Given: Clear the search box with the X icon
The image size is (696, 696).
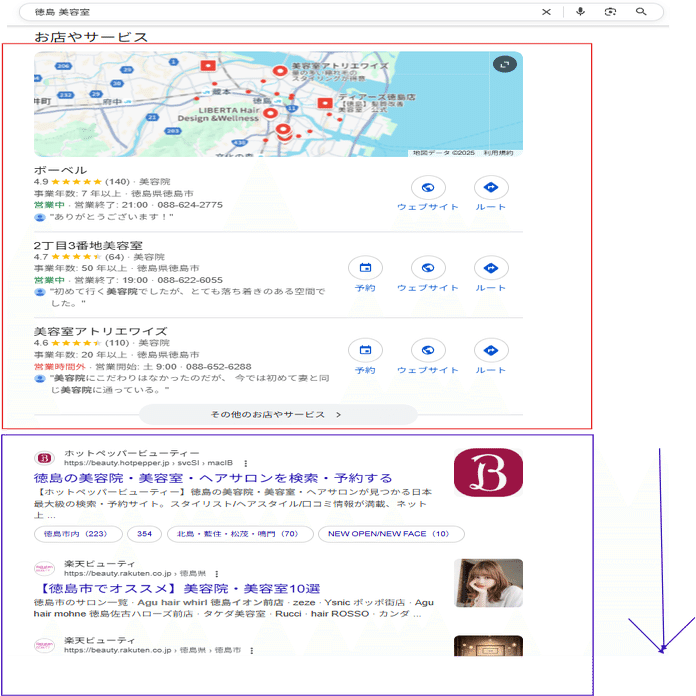Looking at the screenshot, I should pyautogui.click(x=546, y=12).
